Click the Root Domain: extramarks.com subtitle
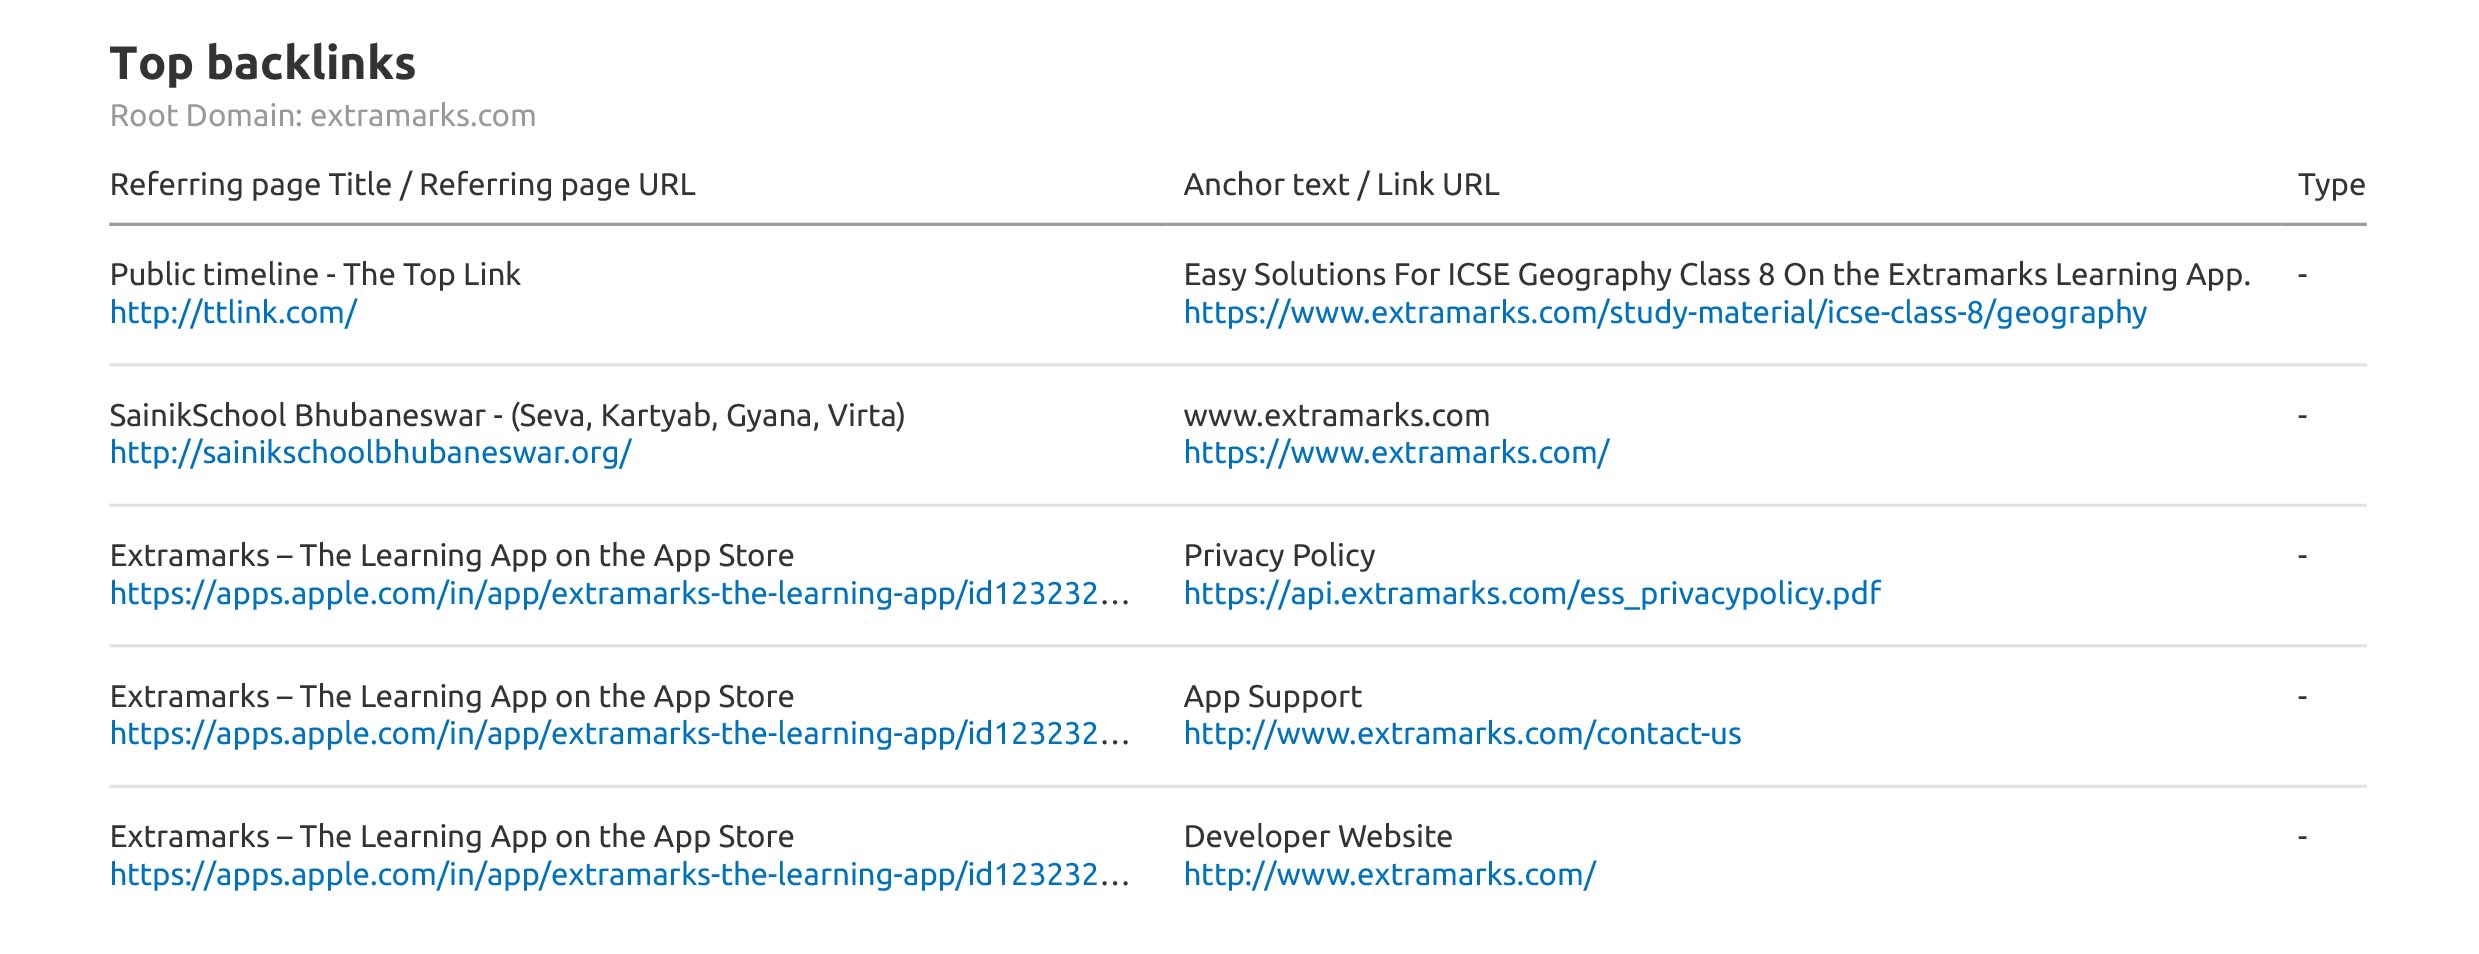The width and height of the screenshot is (2479, 954). click(322, 116)
